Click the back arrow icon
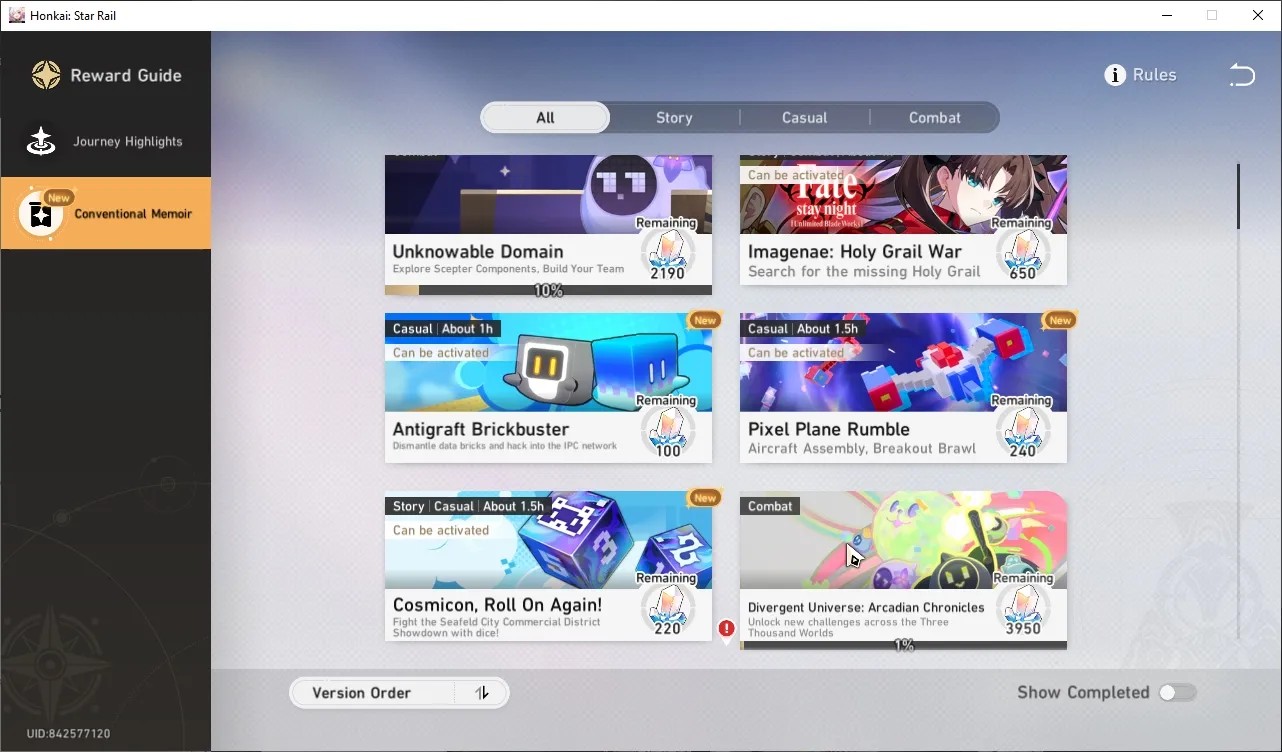The image size is (1282, 752). [x=1241, y=75]
